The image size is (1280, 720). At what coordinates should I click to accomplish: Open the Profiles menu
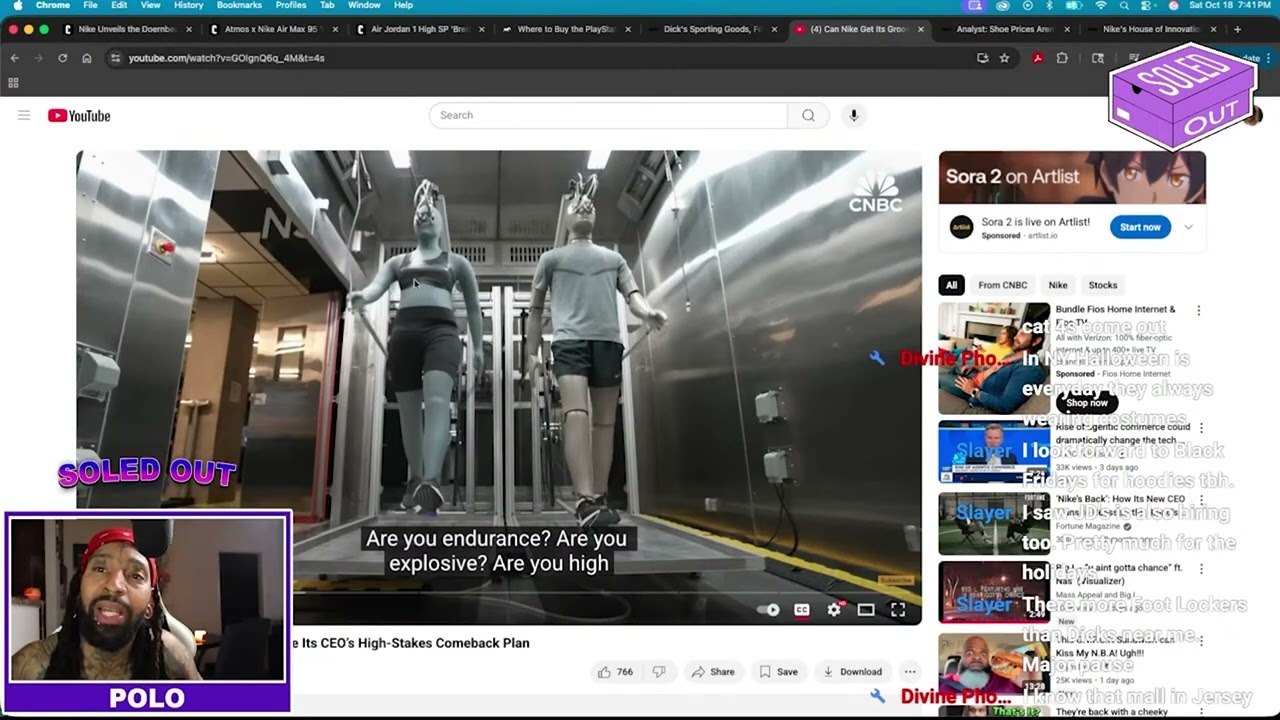click(291, 6)
